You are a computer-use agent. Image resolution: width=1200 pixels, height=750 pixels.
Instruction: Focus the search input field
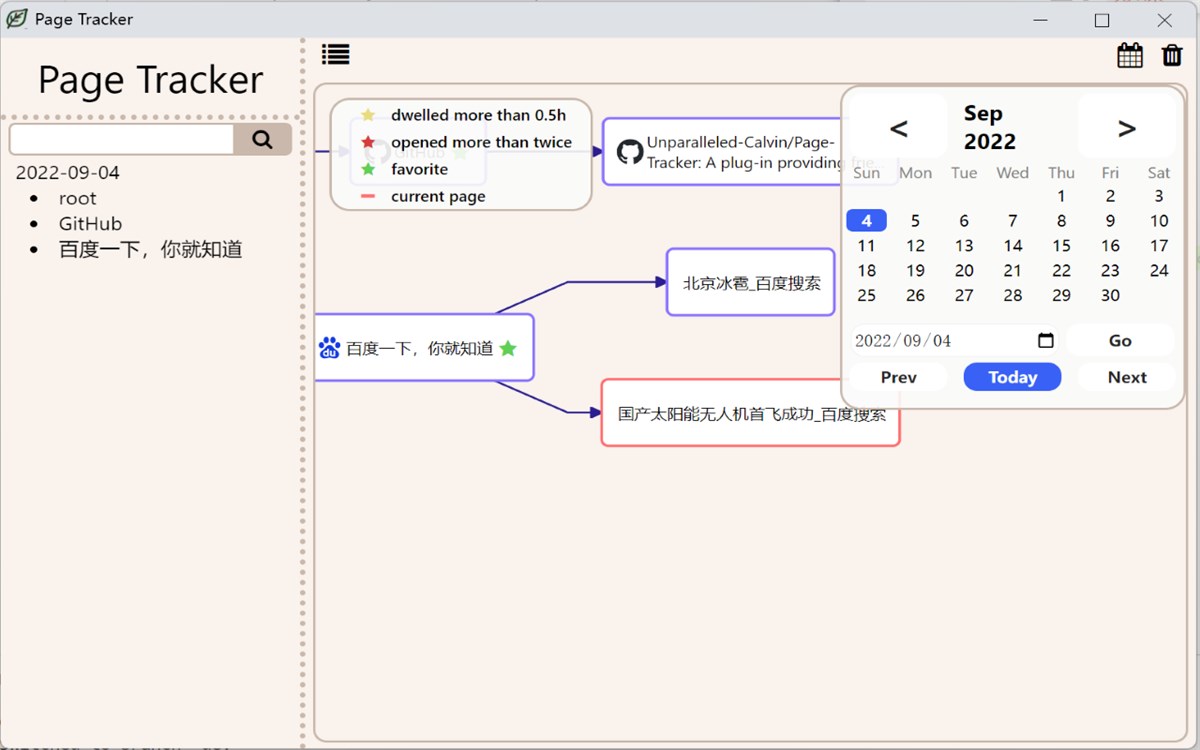(x=121, y=139)
